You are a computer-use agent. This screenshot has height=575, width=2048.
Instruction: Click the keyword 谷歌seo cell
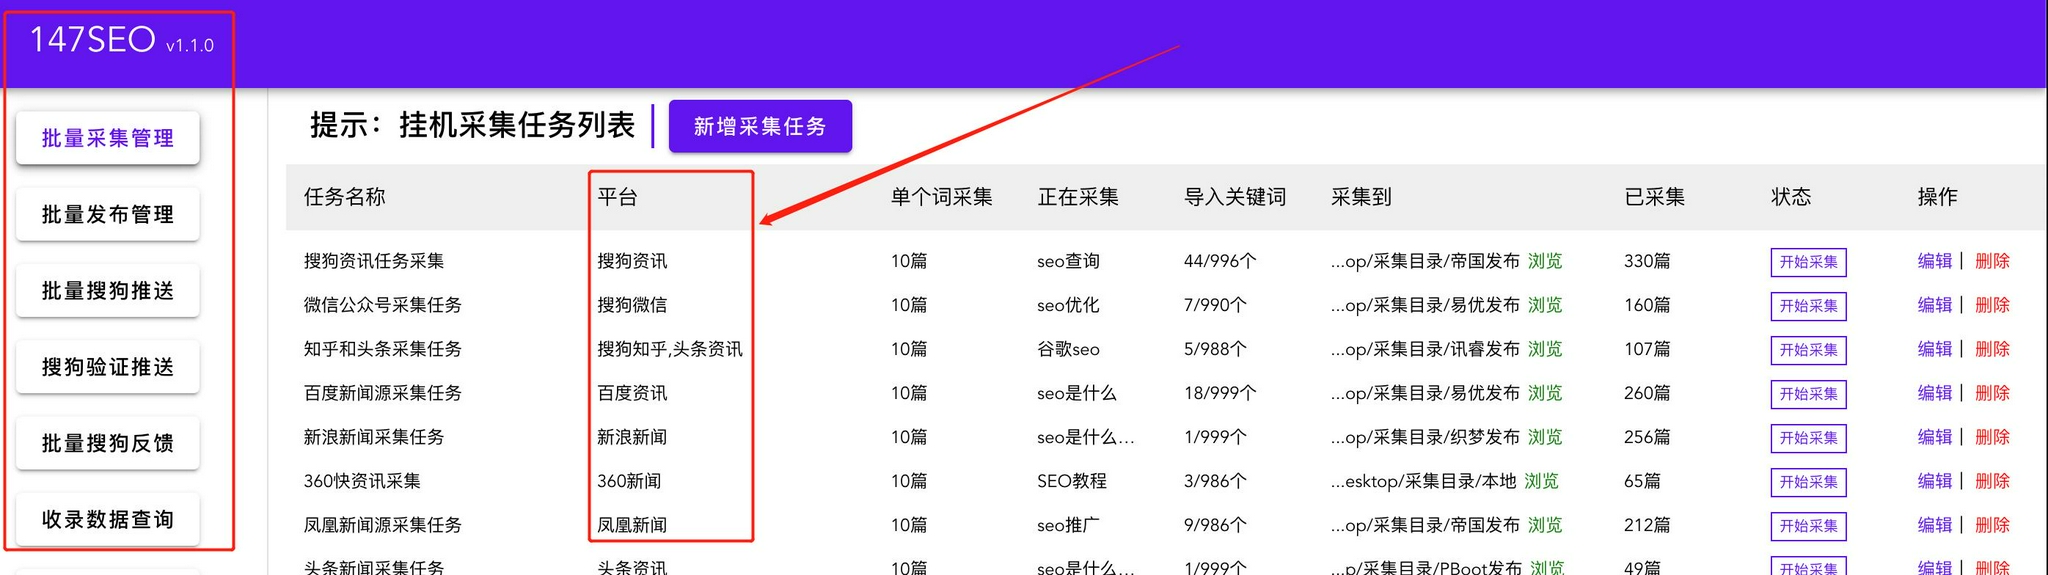[x=1068, y=349]
